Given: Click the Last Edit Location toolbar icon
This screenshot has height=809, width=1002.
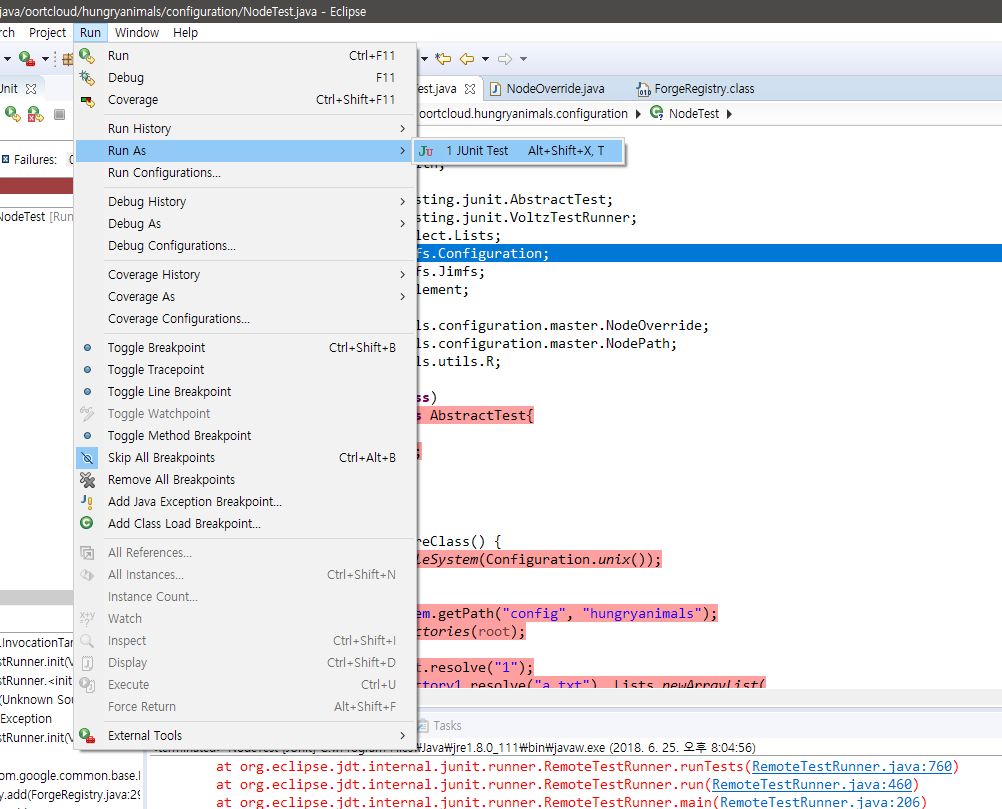Looking at the screenshot, I should coord(443,59).
